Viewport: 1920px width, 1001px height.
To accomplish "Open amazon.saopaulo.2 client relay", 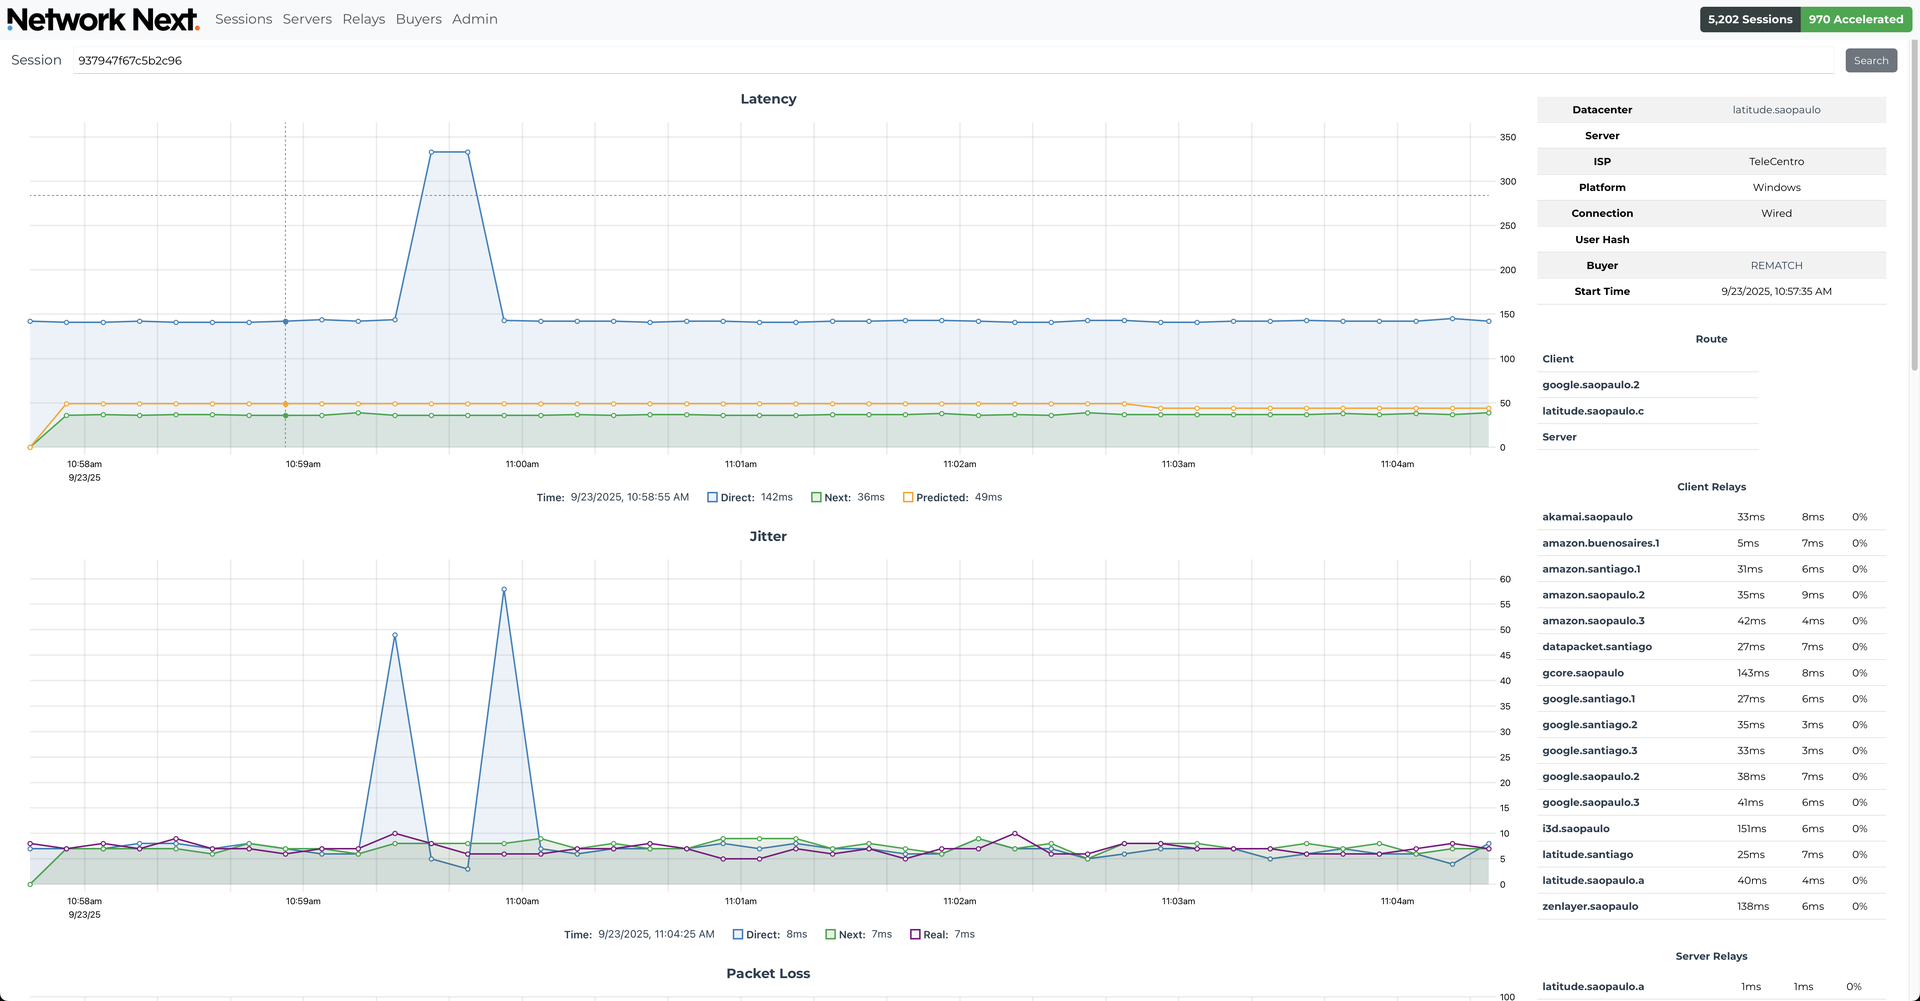I will coord(1593,595).
